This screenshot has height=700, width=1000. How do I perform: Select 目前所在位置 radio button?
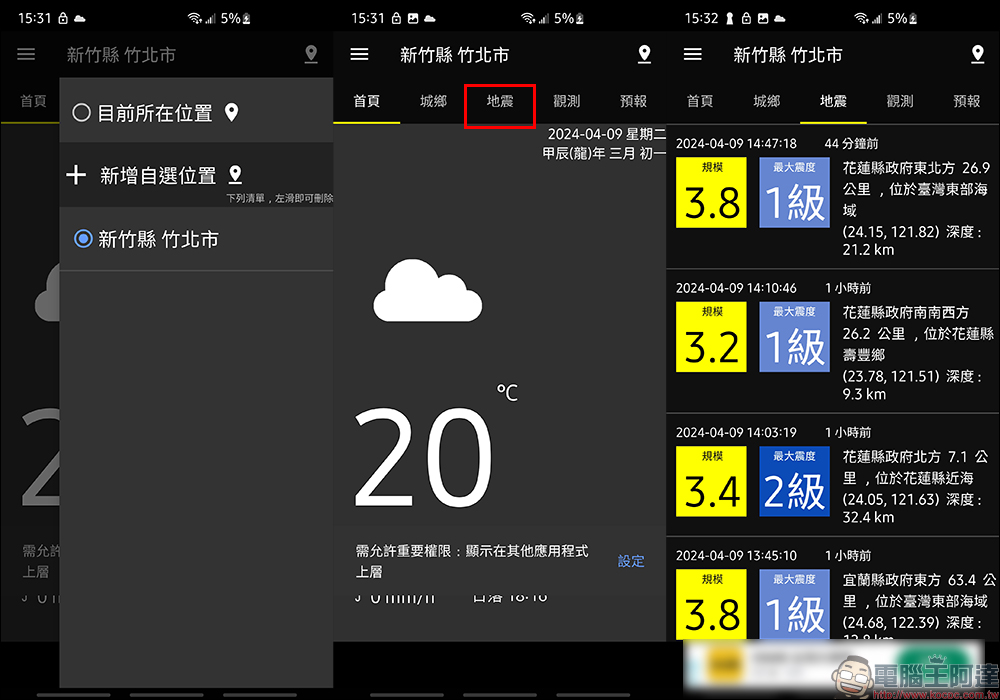81,113
